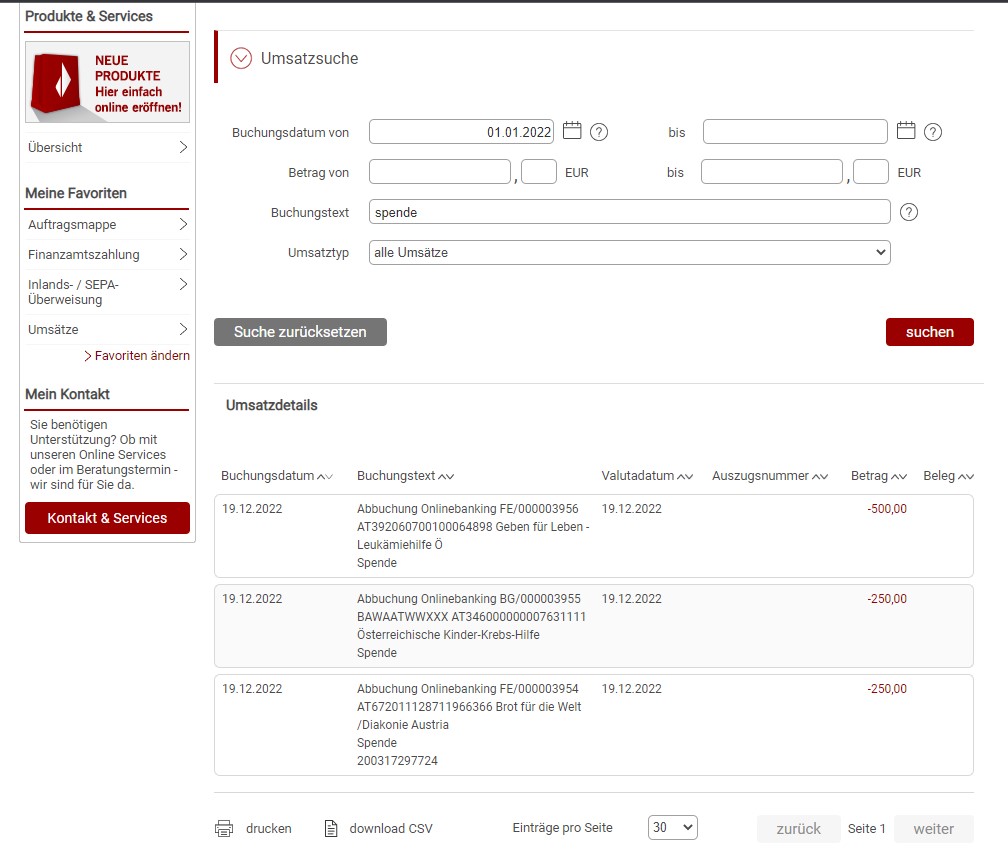The width and height of the screenshot is (1008, 862).
Task: Click the zurück pagination button
Action: 798,829
